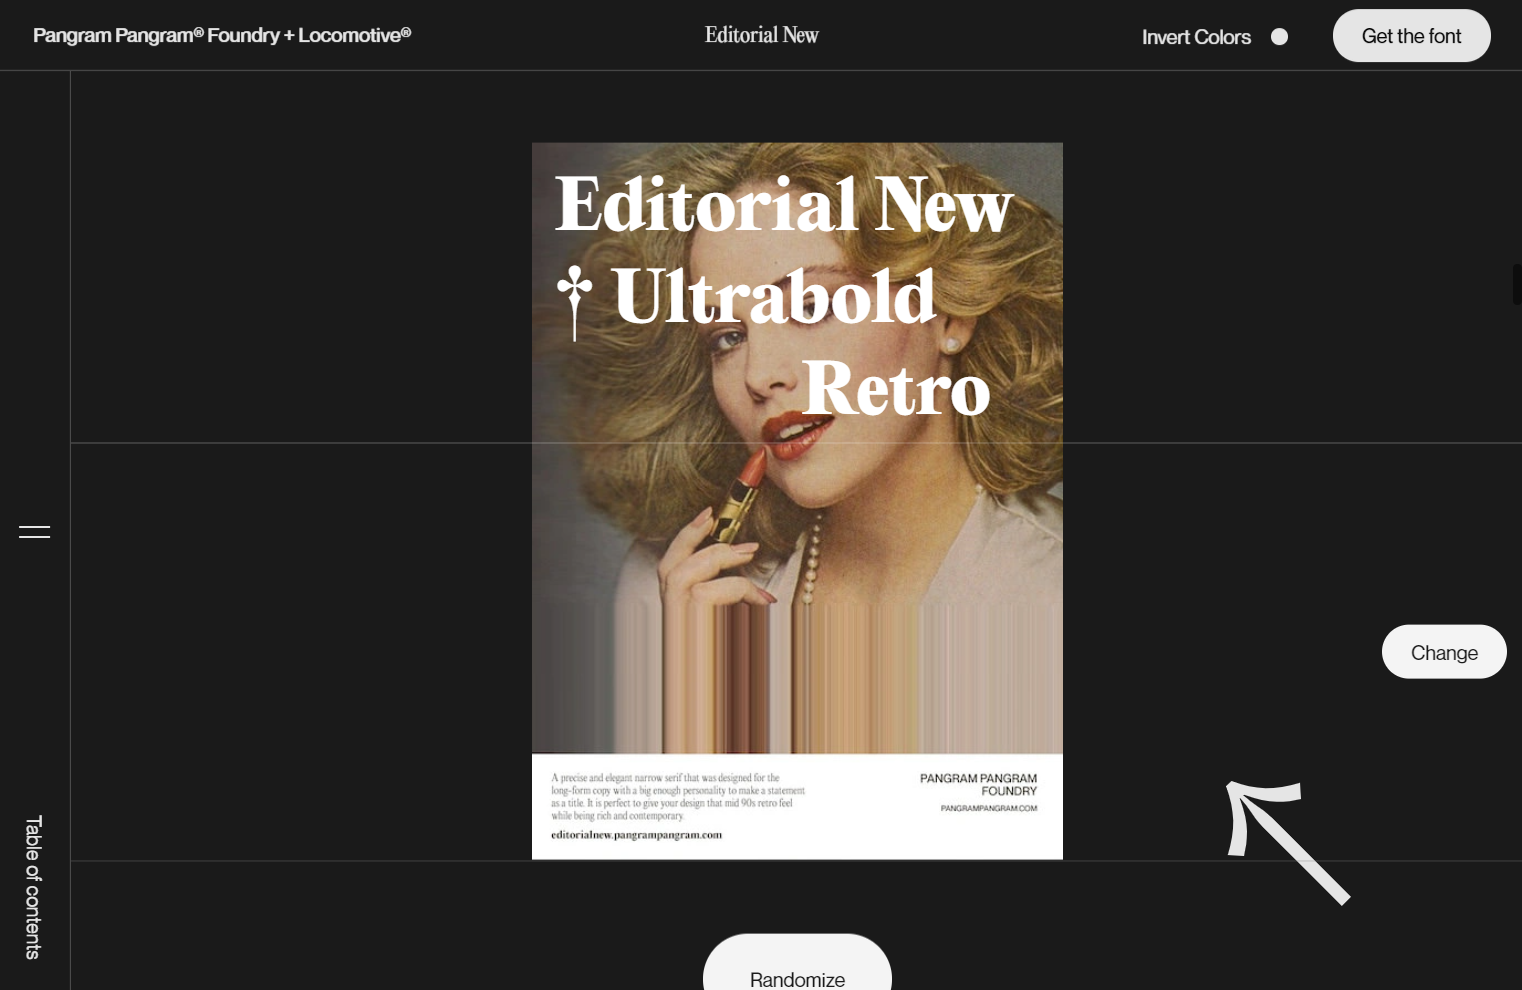Click the dagger ornament glyph on poster
Image resolution: width=1522 pixels, height=990 pixels.
tap(574, 302)
